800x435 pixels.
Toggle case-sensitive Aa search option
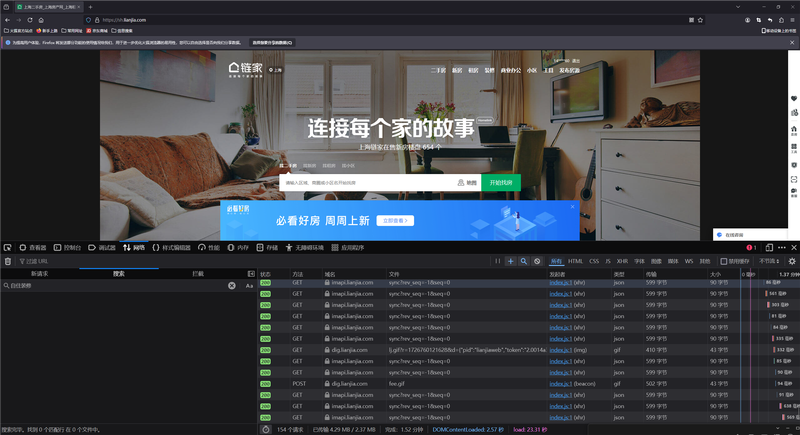(249, 286)
